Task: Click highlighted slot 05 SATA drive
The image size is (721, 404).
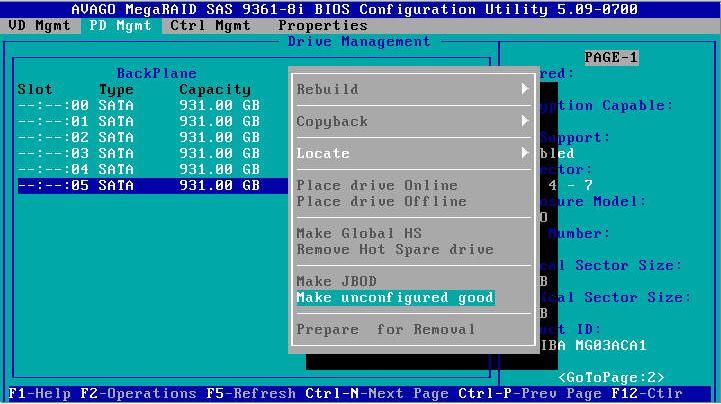Action: 140,185
